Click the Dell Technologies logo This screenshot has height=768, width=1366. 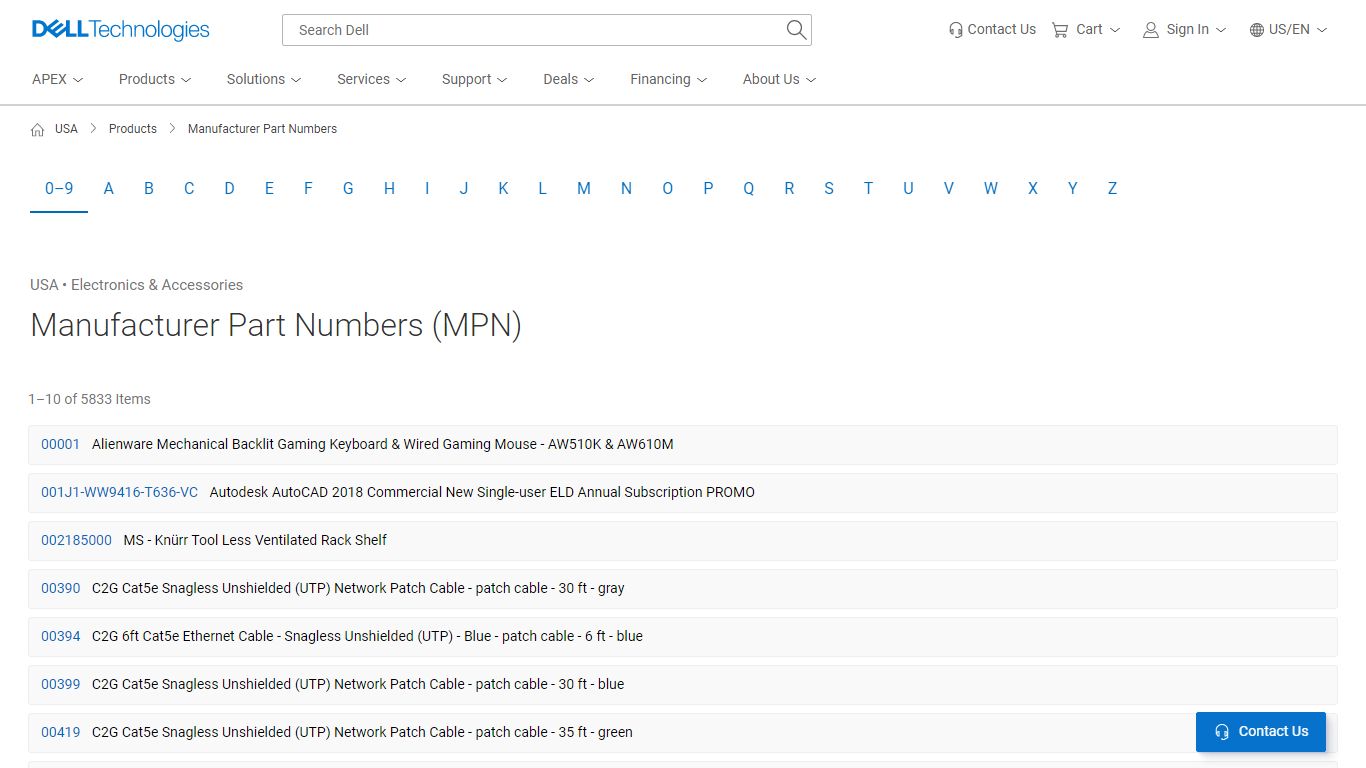(x=120, y=30)
